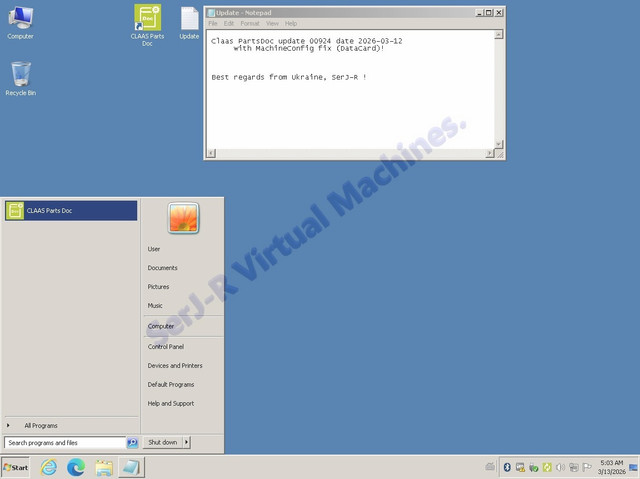Click the Notepad title bar icon
The height and width of the screenshot is (479, 640).
211,13
